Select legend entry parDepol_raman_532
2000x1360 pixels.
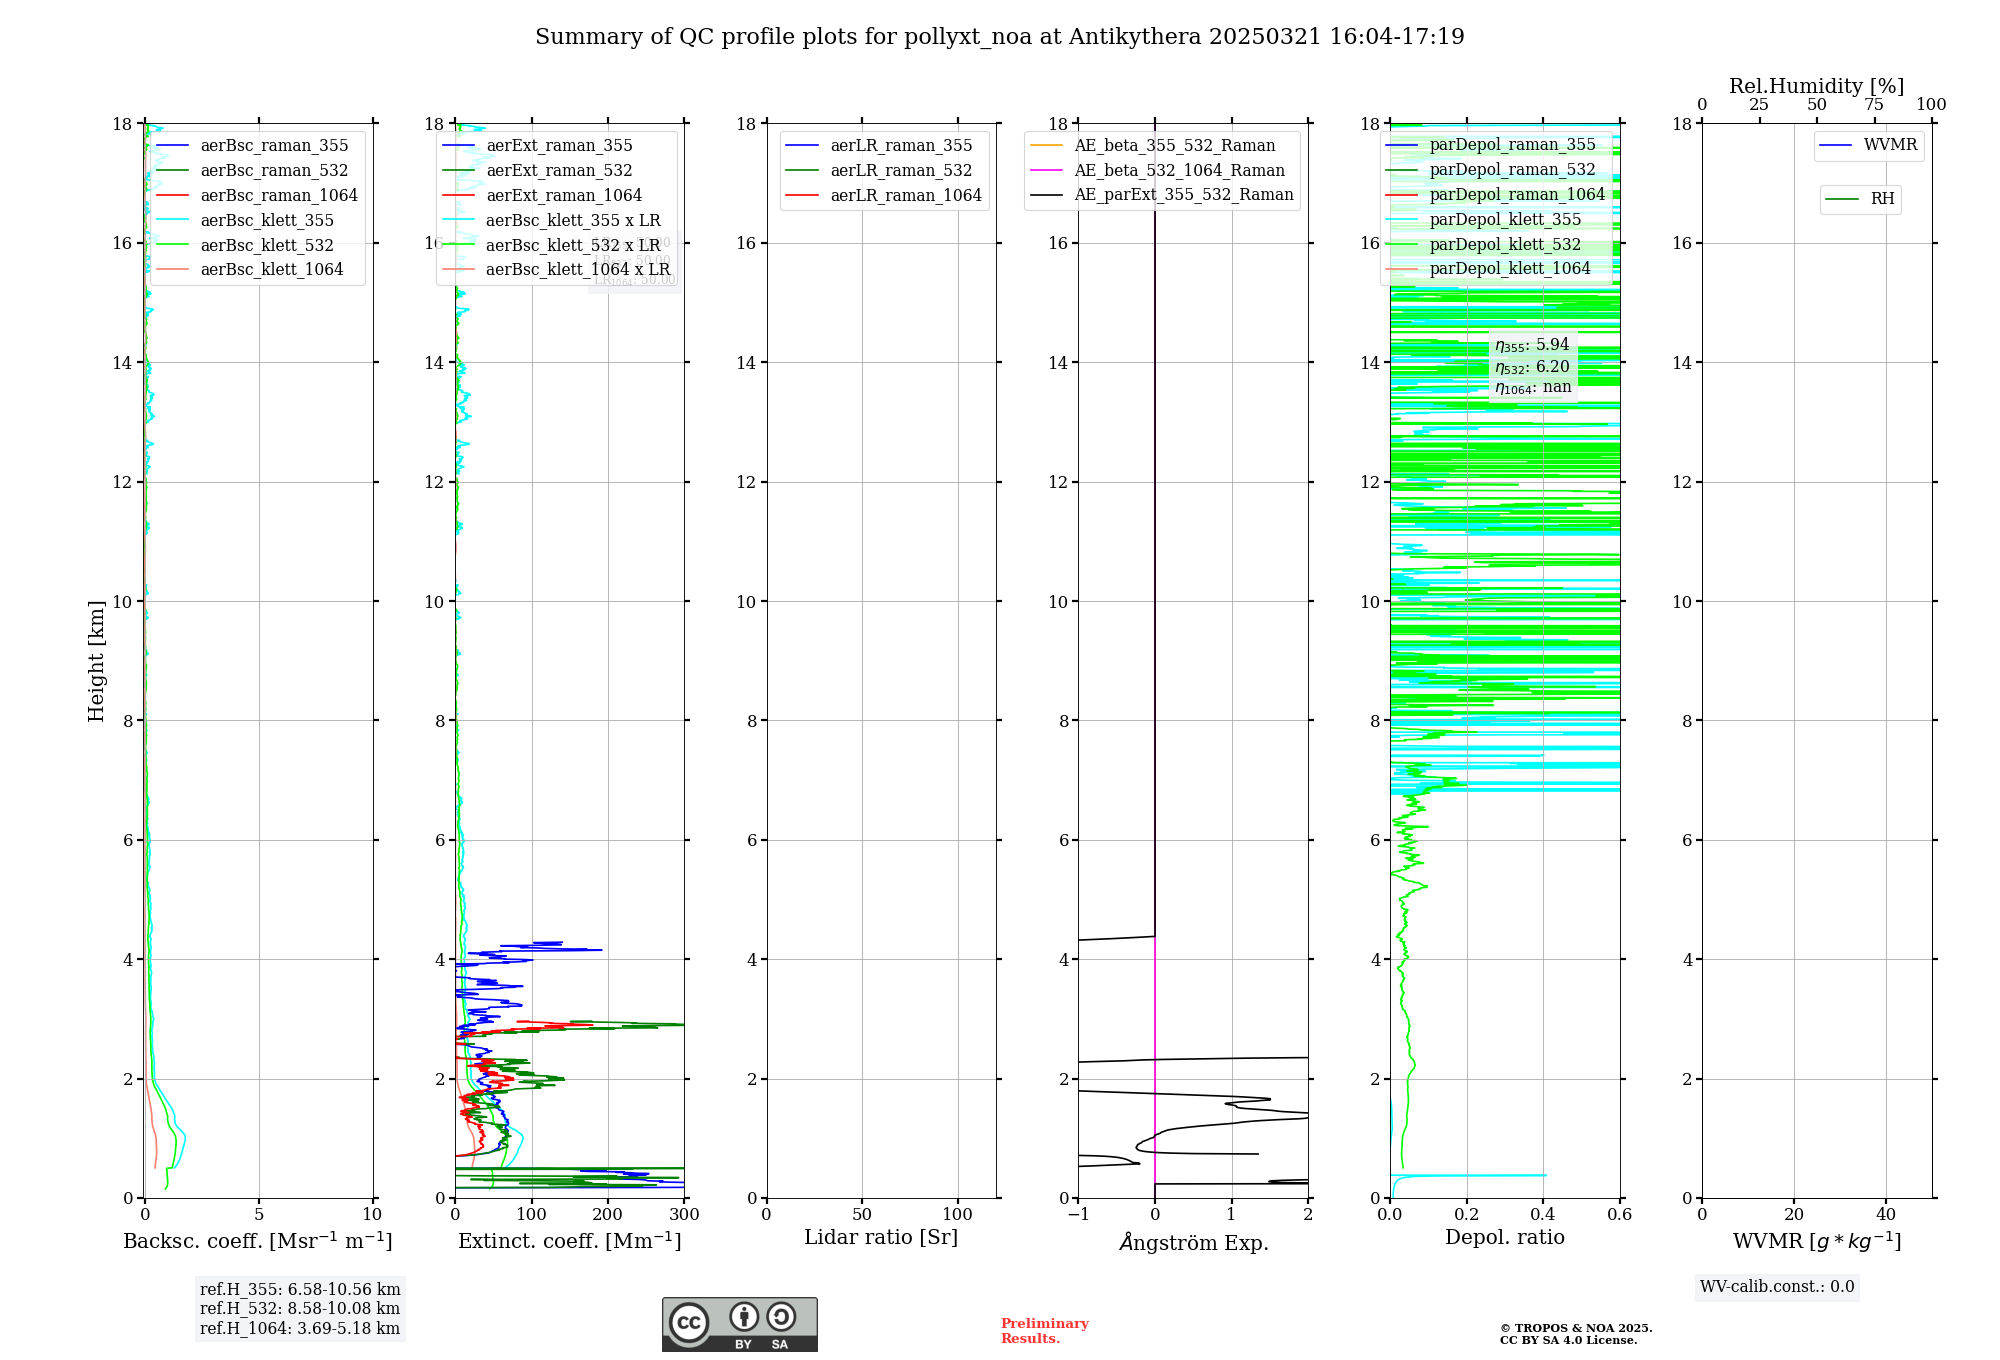pyautogui.click(x=1491, y=170)
